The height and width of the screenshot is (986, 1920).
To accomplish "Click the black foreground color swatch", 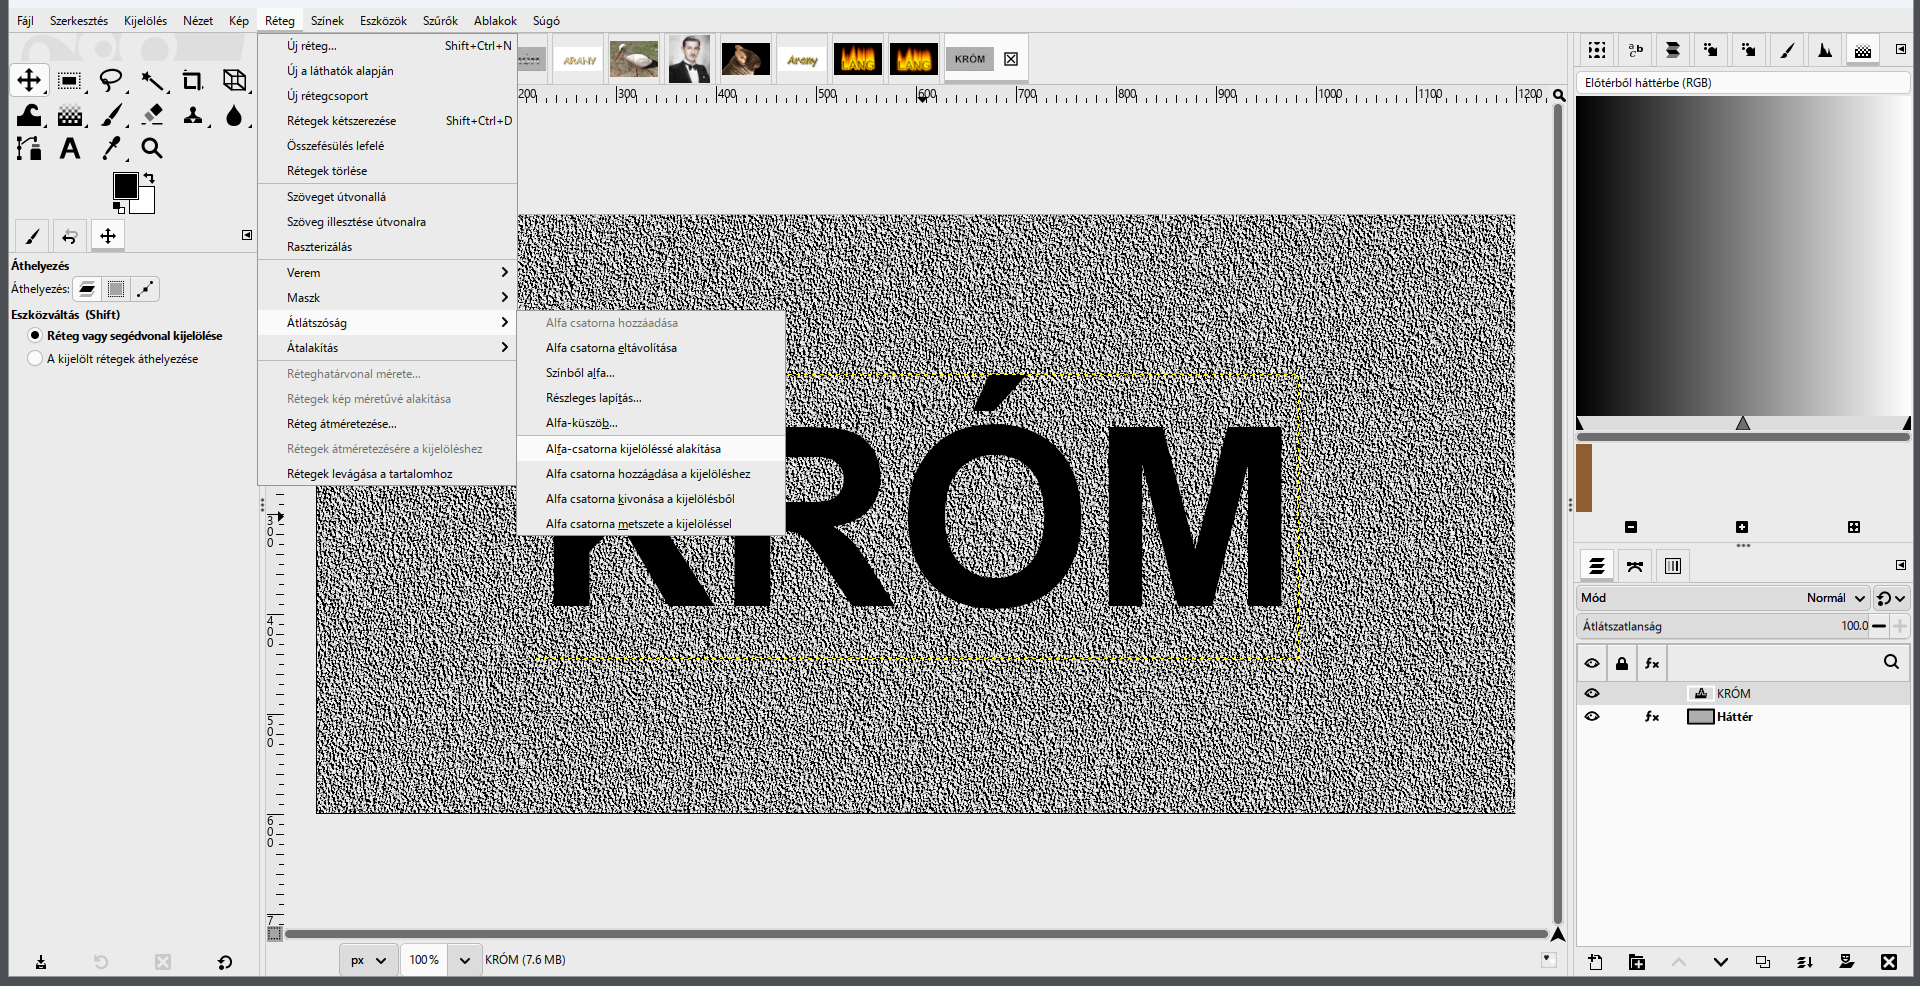I will 125,186.
